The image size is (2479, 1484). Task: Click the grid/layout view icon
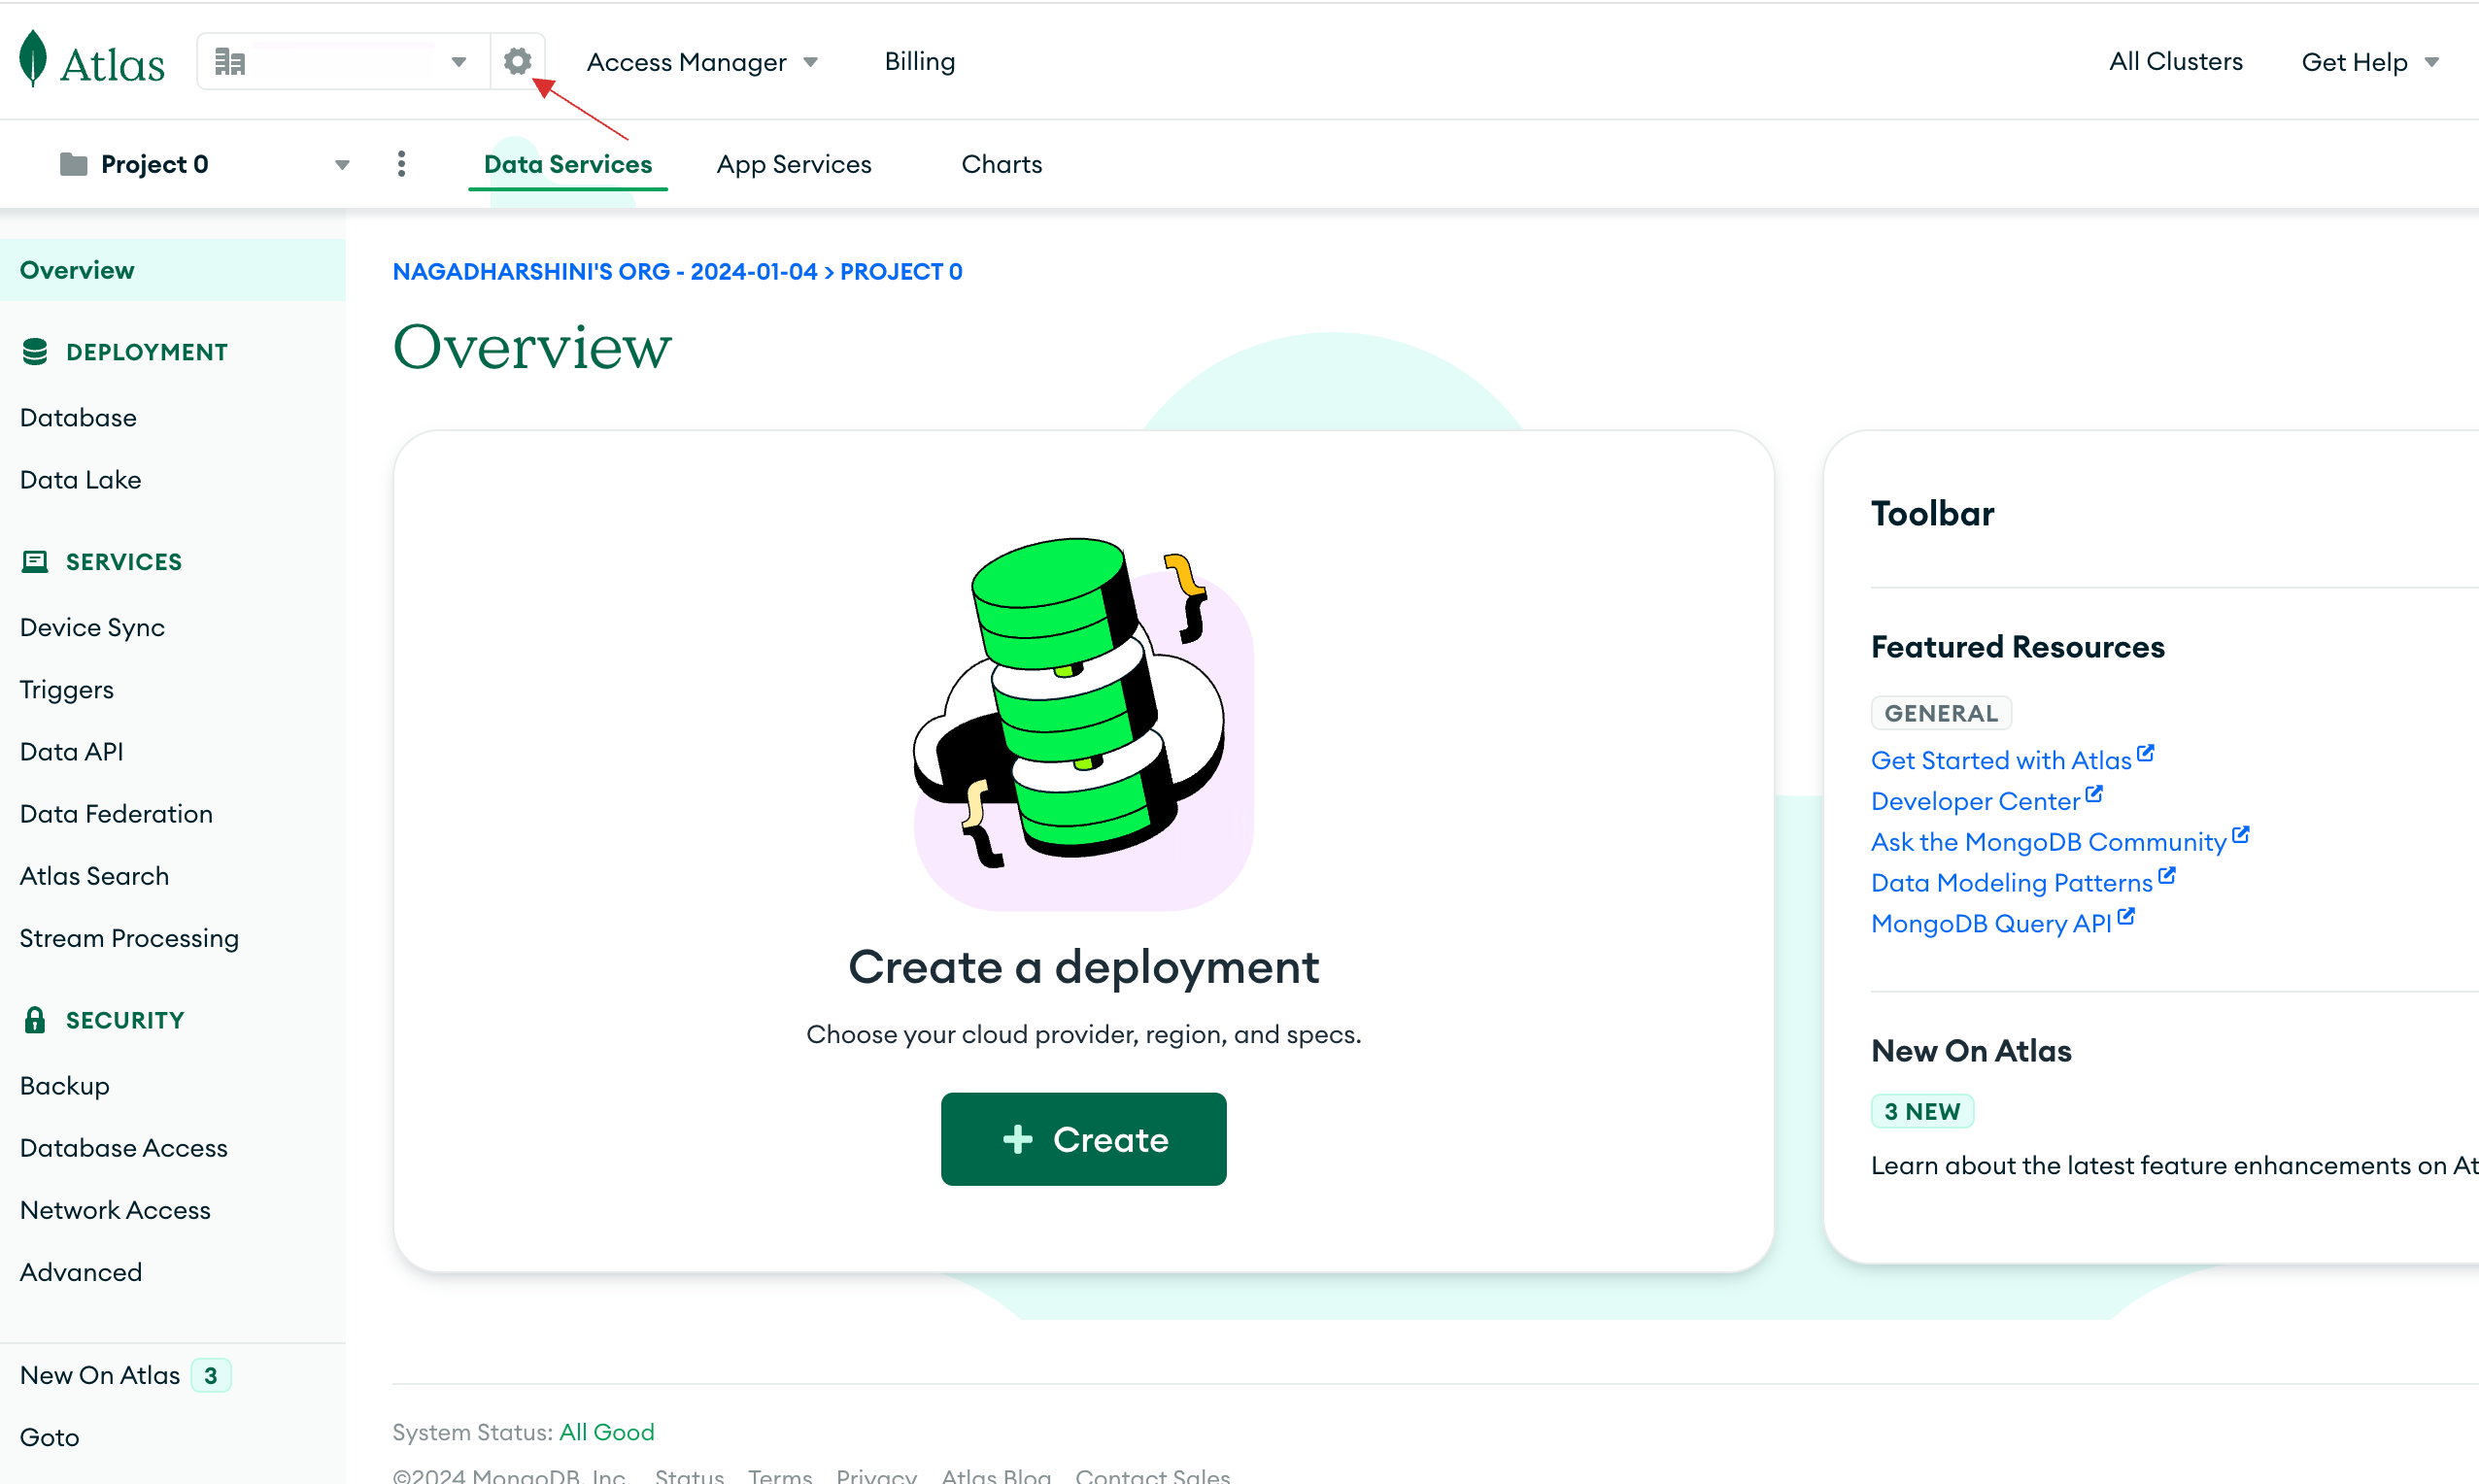click(x=231, y=62)
